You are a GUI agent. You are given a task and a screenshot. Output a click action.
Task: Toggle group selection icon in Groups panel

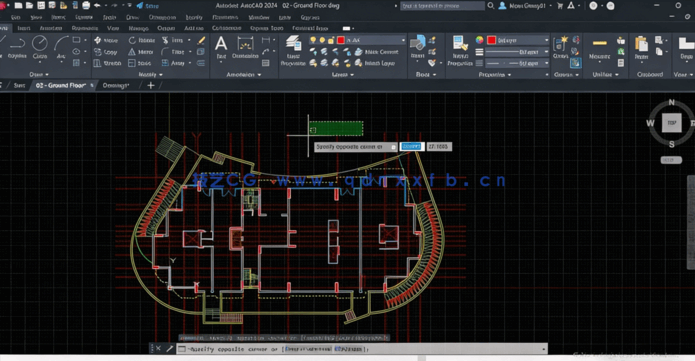click(576, 63)
